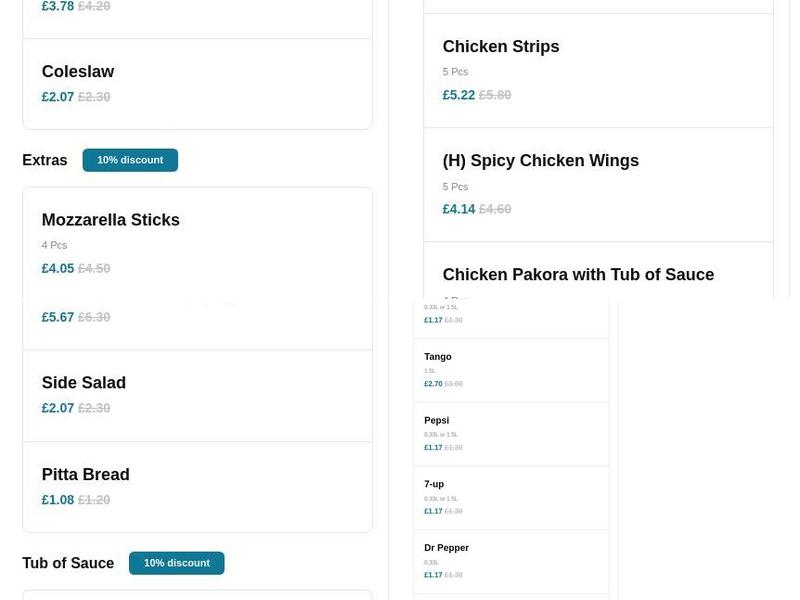Select Chicken Pakora with Tub of Sauce
Image resolution: width=800 pixels, height=600 pixels.
[x=578, y=274]
